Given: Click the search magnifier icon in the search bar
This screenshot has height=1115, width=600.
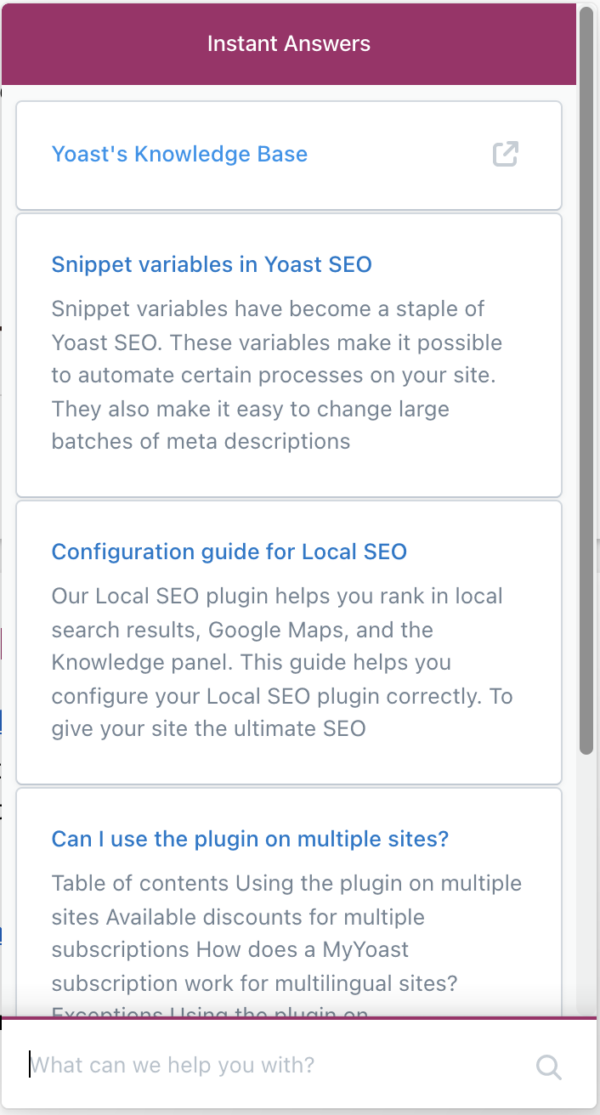Looking at the screenshot, I should click(x=548, y=1066).
